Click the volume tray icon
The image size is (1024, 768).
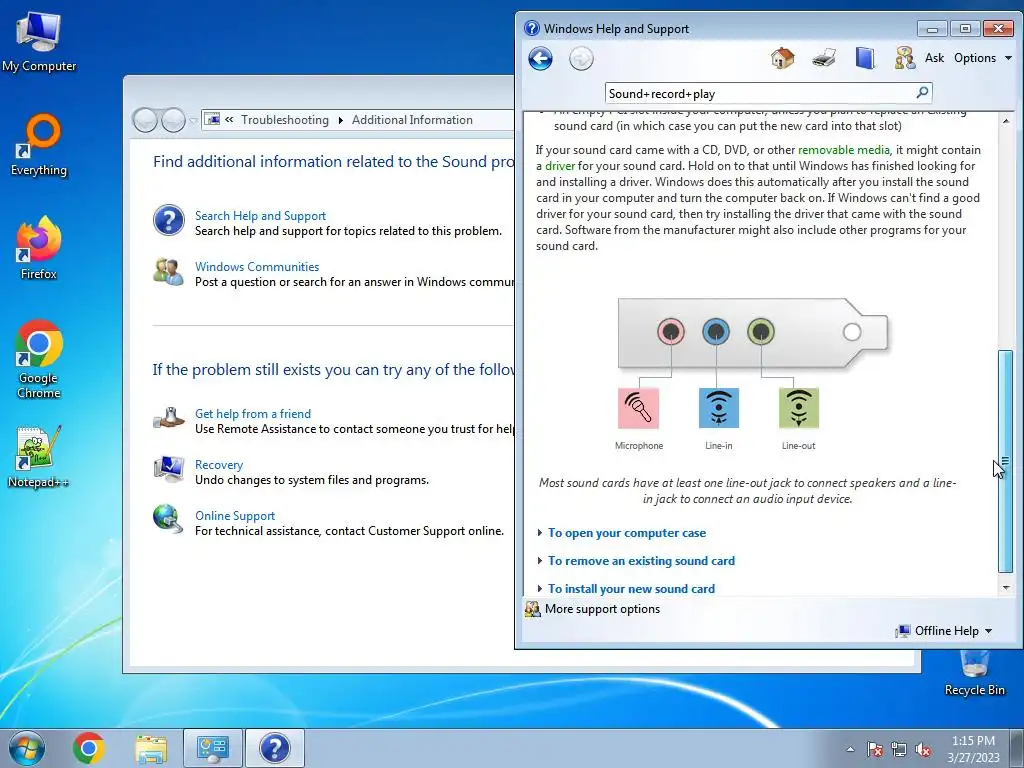tap(923, 749)
